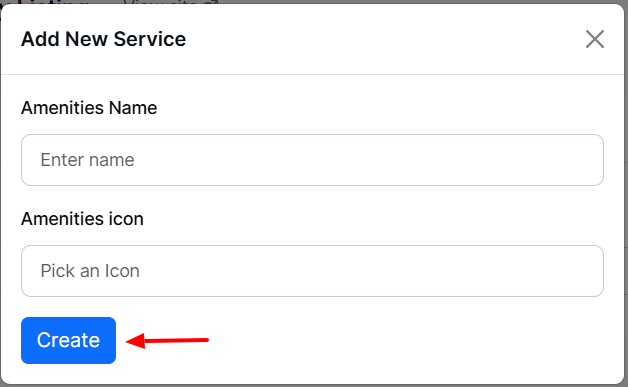The image size is (628, 387).
Task: Click the Amenities Name label
Action: (89, 108)
